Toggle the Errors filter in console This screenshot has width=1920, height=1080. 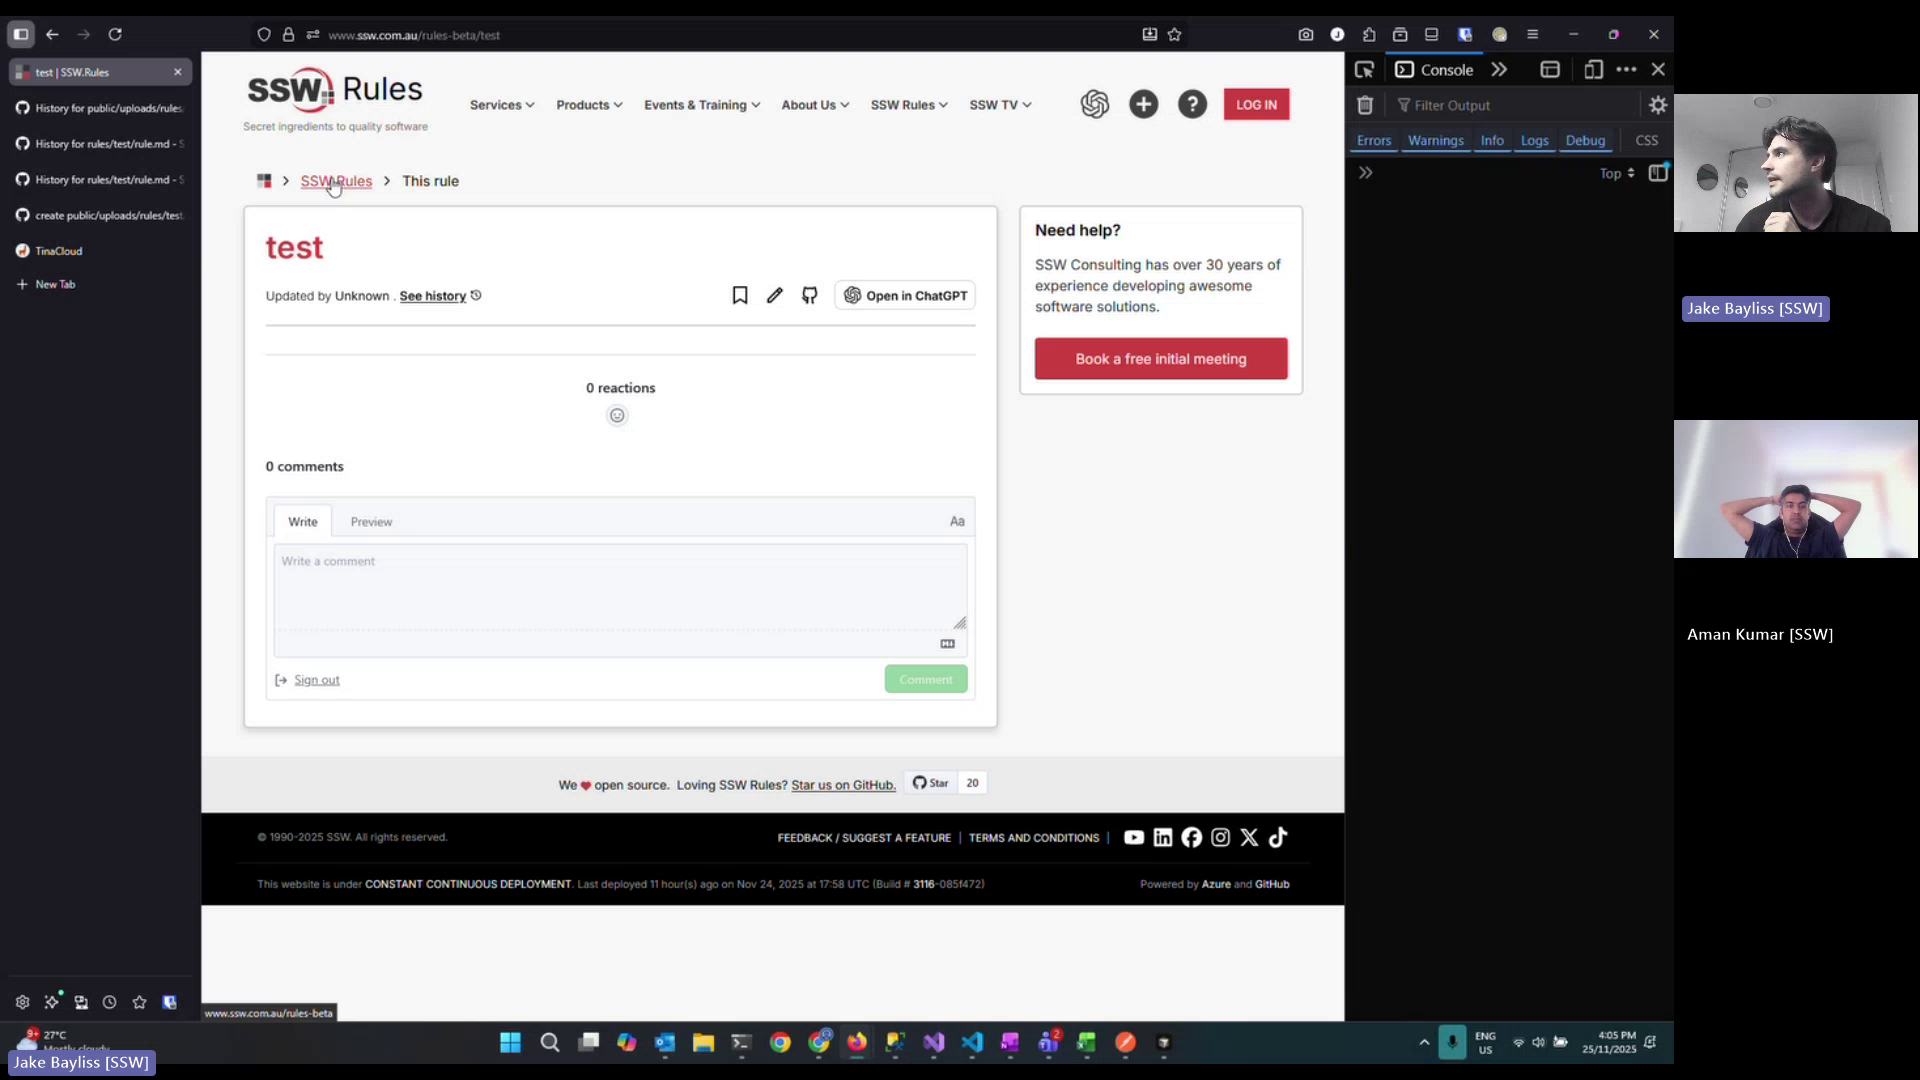1373,140
